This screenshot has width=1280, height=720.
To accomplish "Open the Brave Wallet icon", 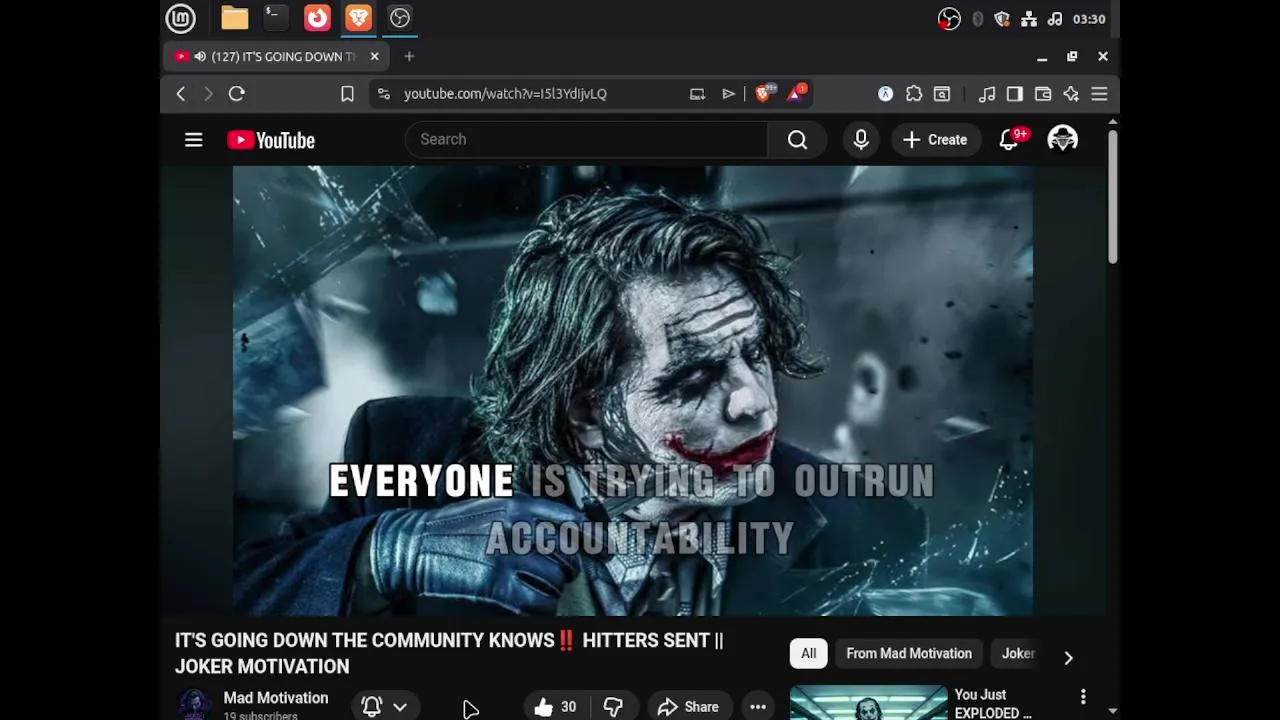I will click(x=1043, y=94).
